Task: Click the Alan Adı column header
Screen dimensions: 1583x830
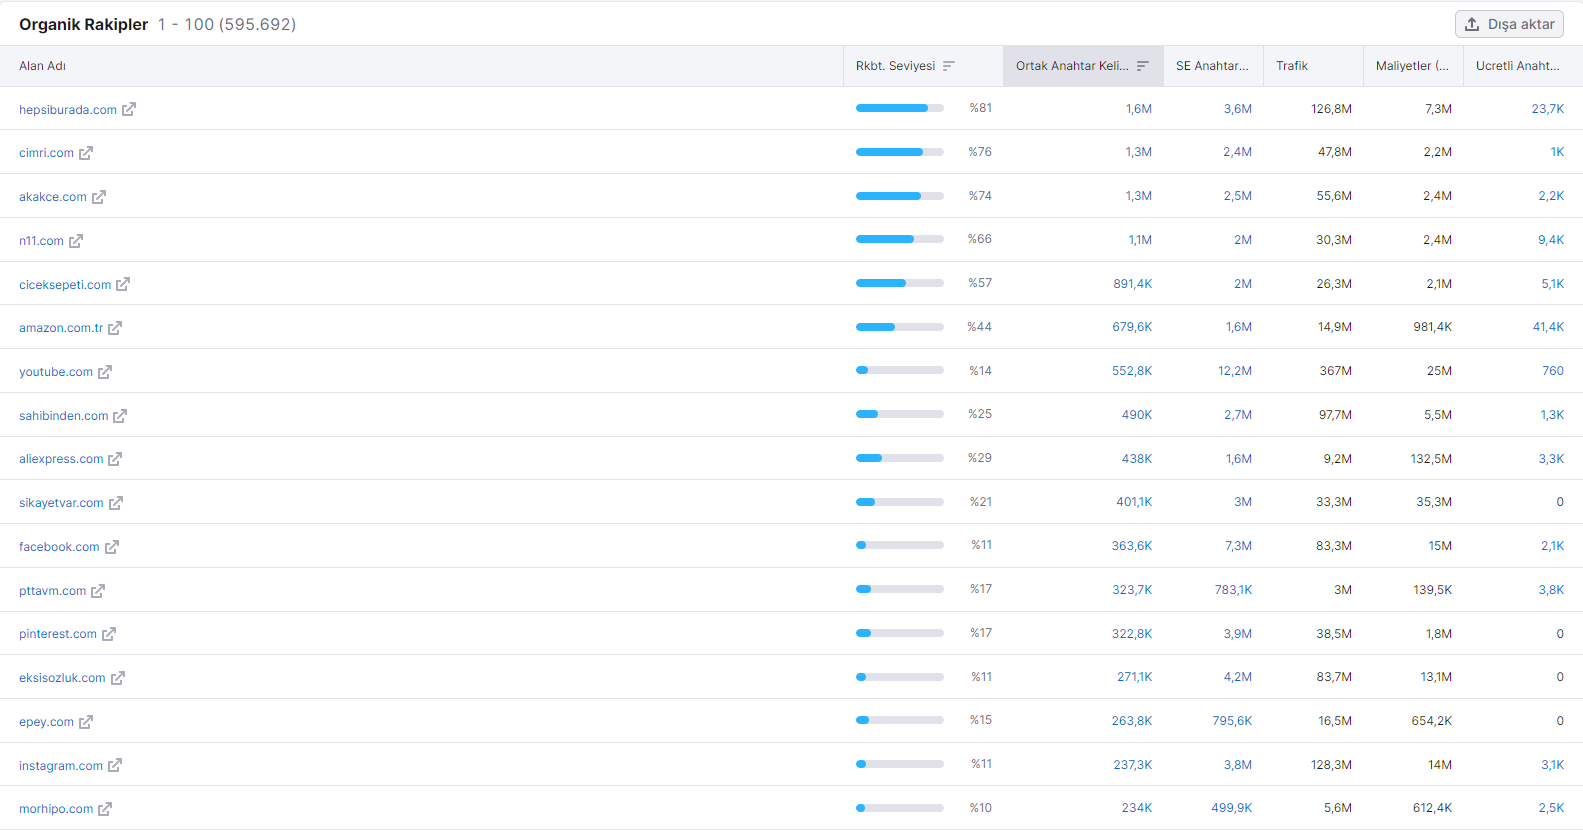Action: (43, 66)
